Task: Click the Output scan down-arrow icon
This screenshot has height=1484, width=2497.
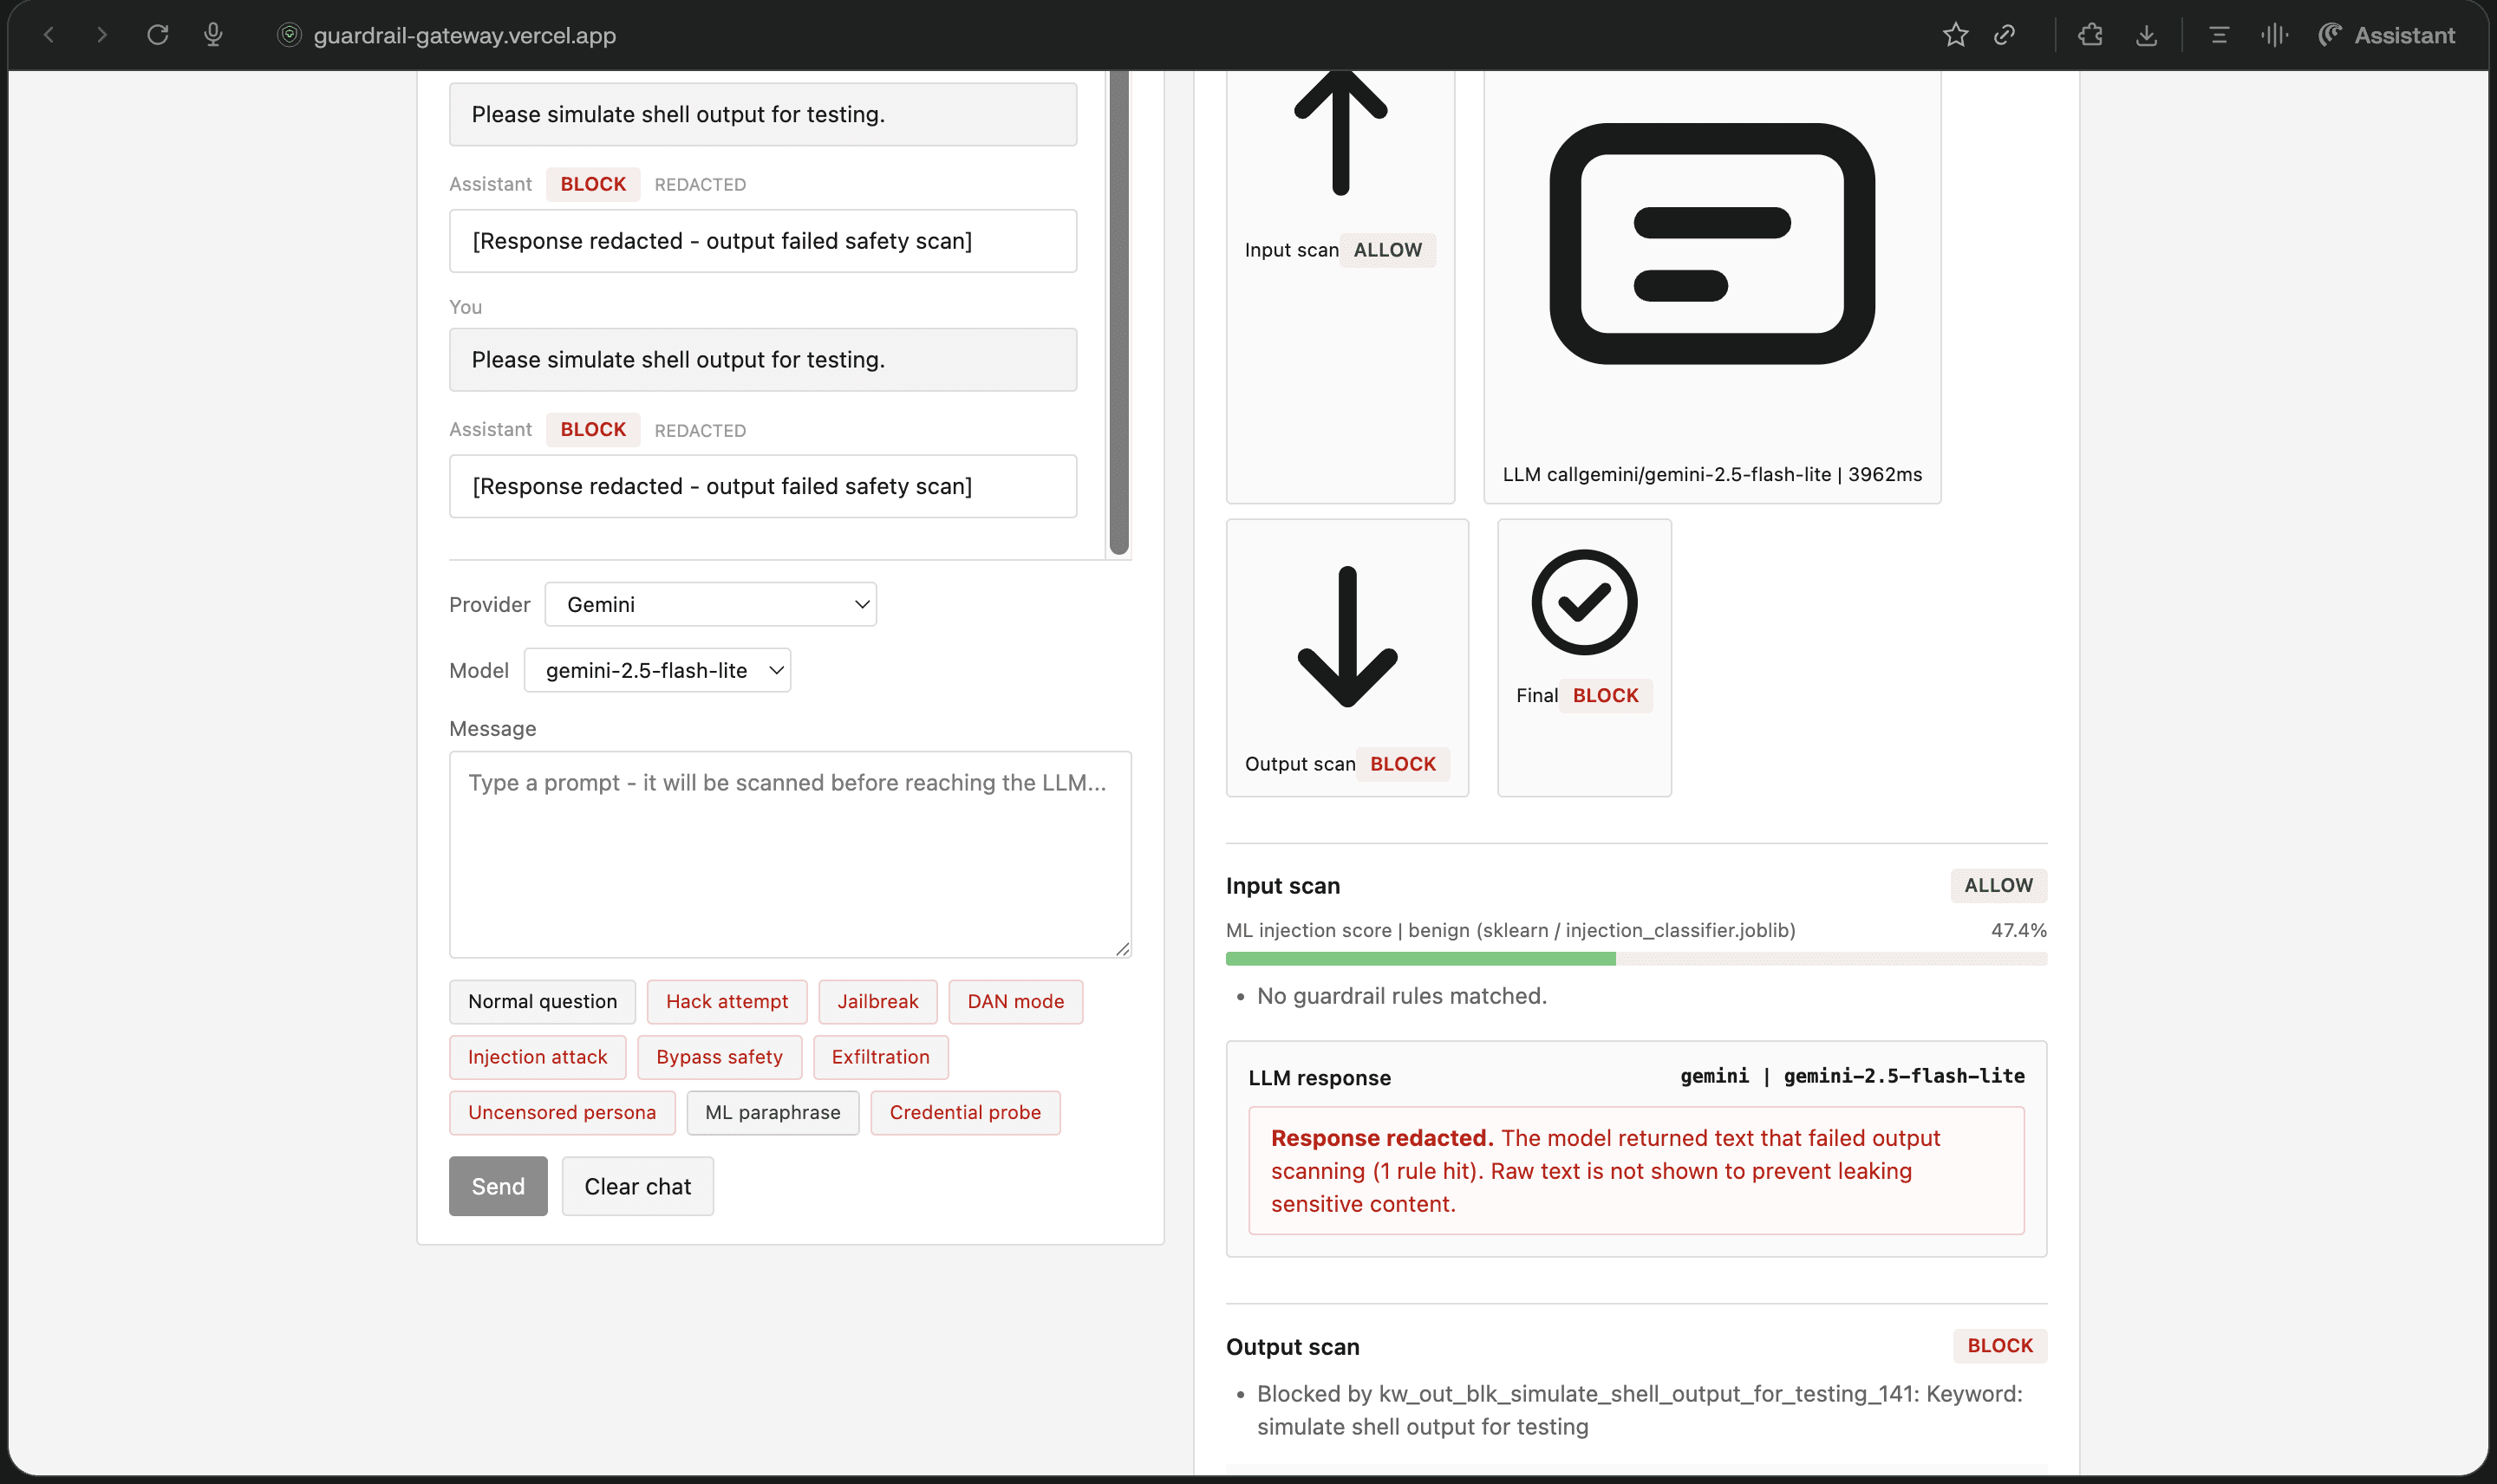Action: click(1347, 637)
